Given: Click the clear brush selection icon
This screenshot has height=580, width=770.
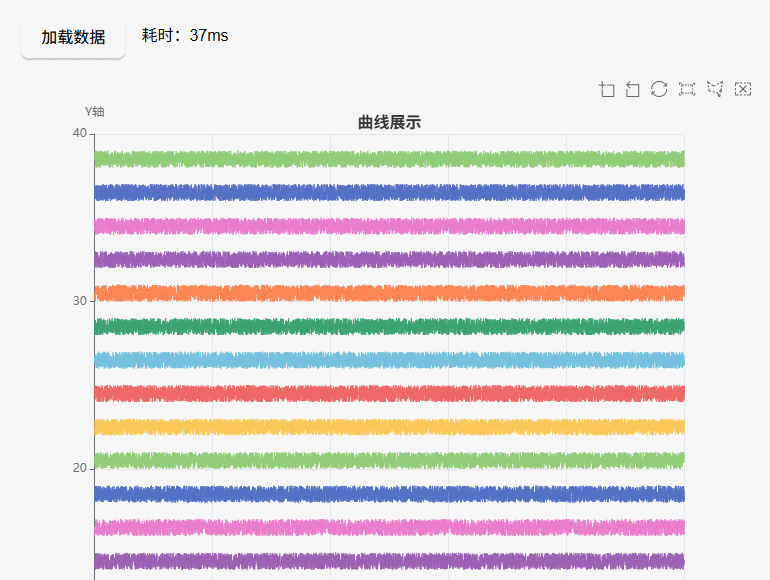Looking at the screenshot, I should tap(742, 89).
